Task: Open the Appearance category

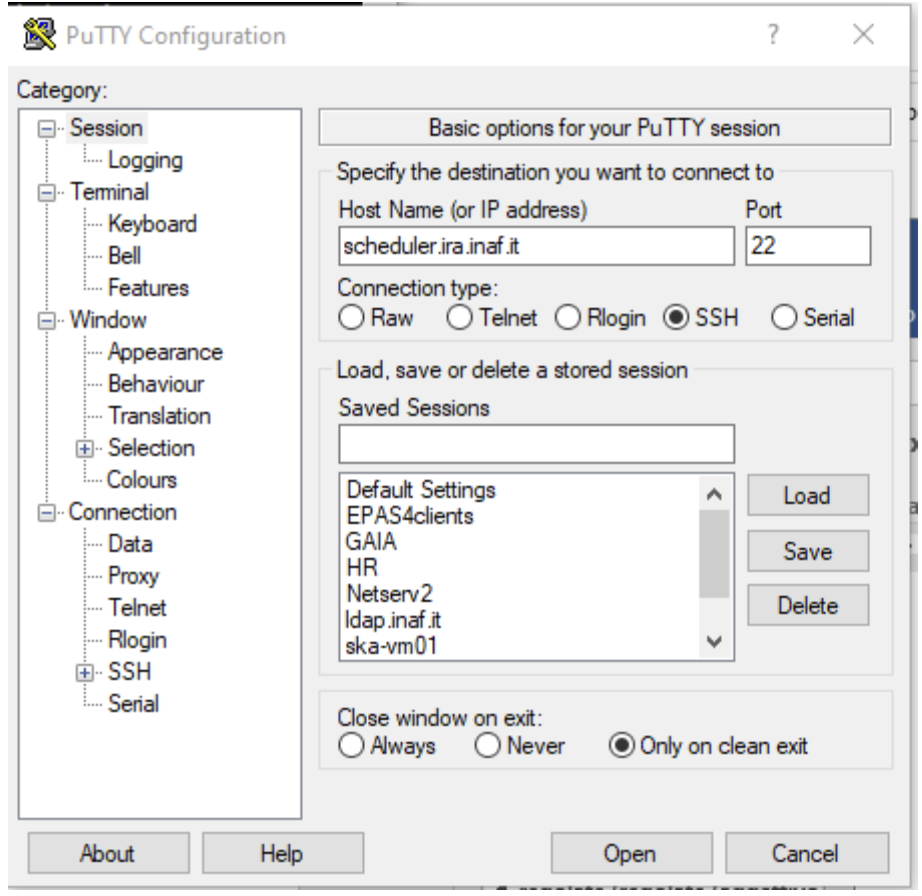Action: 165,352
